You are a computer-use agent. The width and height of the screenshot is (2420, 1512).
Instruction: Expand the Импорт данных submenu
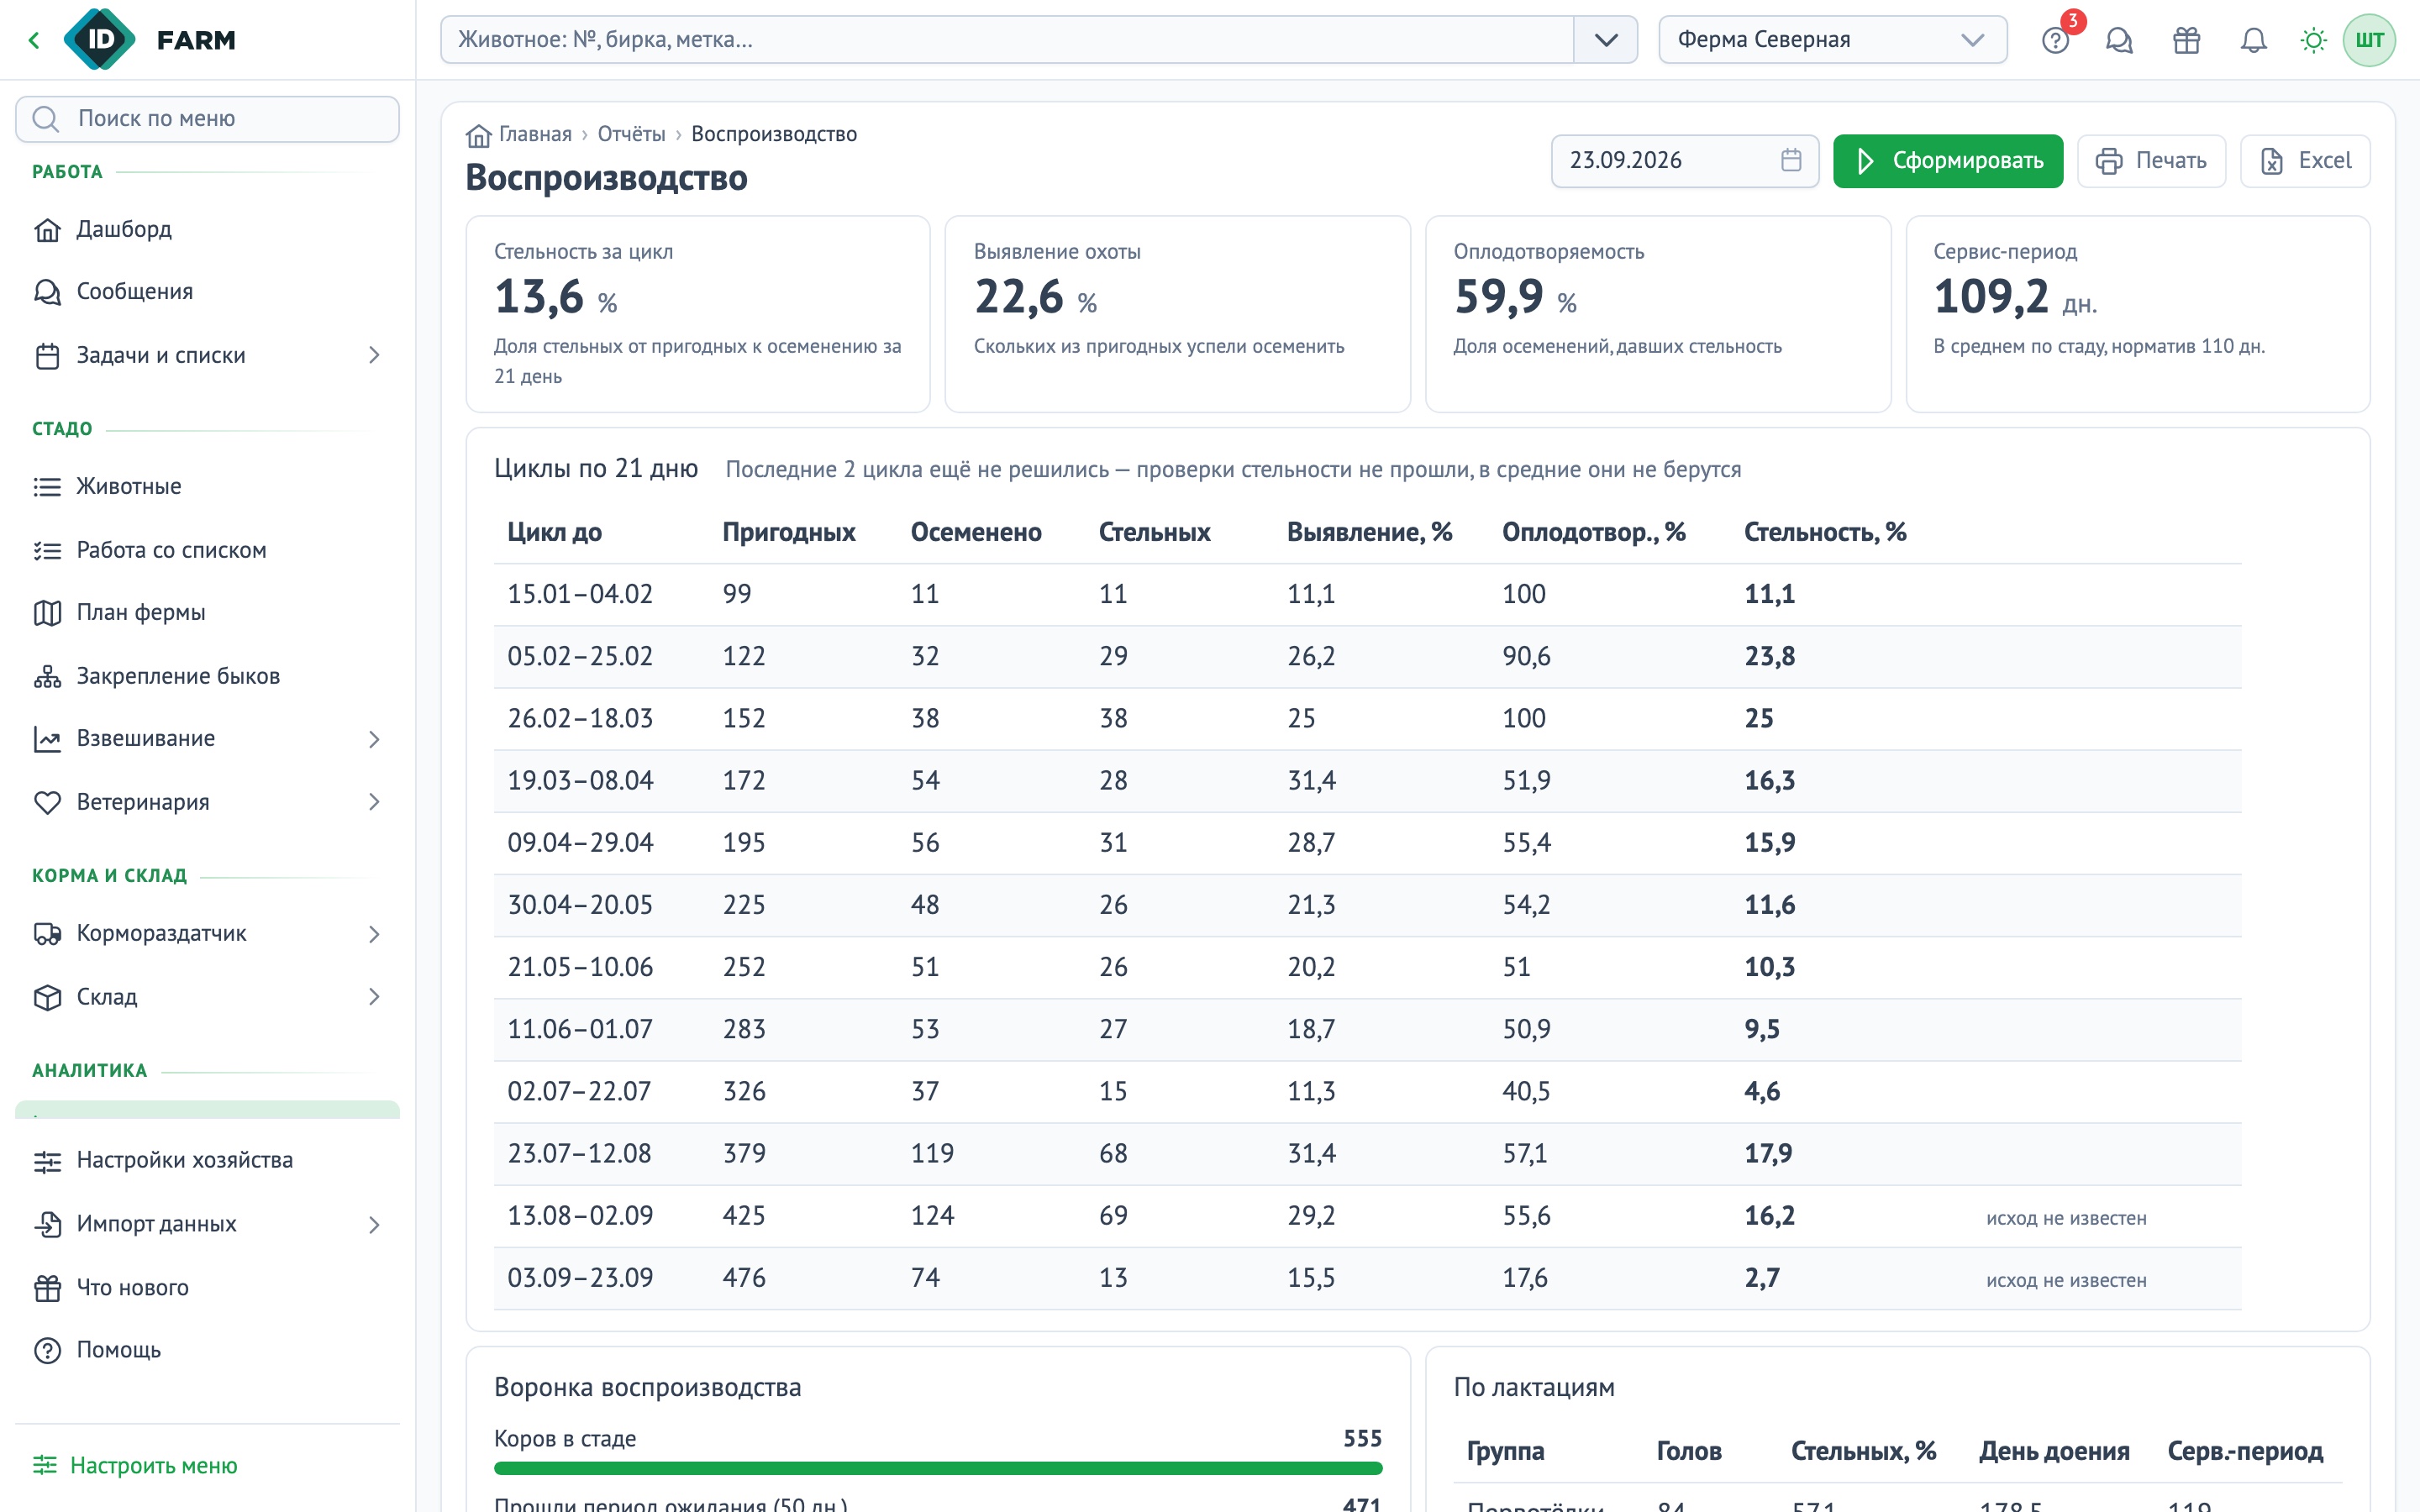point(374,1225)
